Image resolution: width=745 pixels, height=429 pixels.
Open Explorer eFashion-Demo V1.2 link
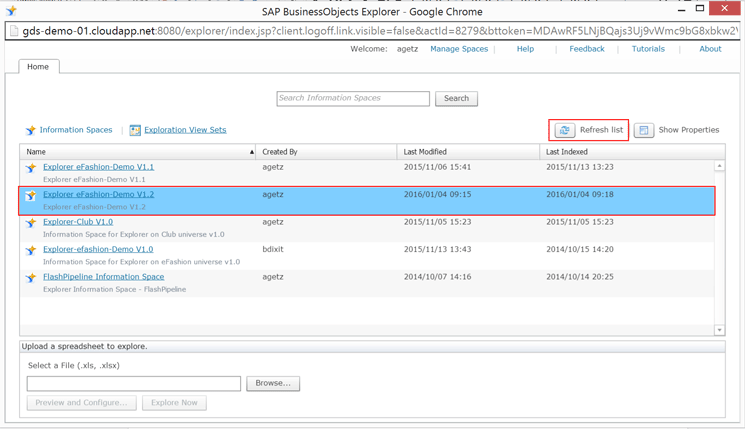(x=98, y=194)
